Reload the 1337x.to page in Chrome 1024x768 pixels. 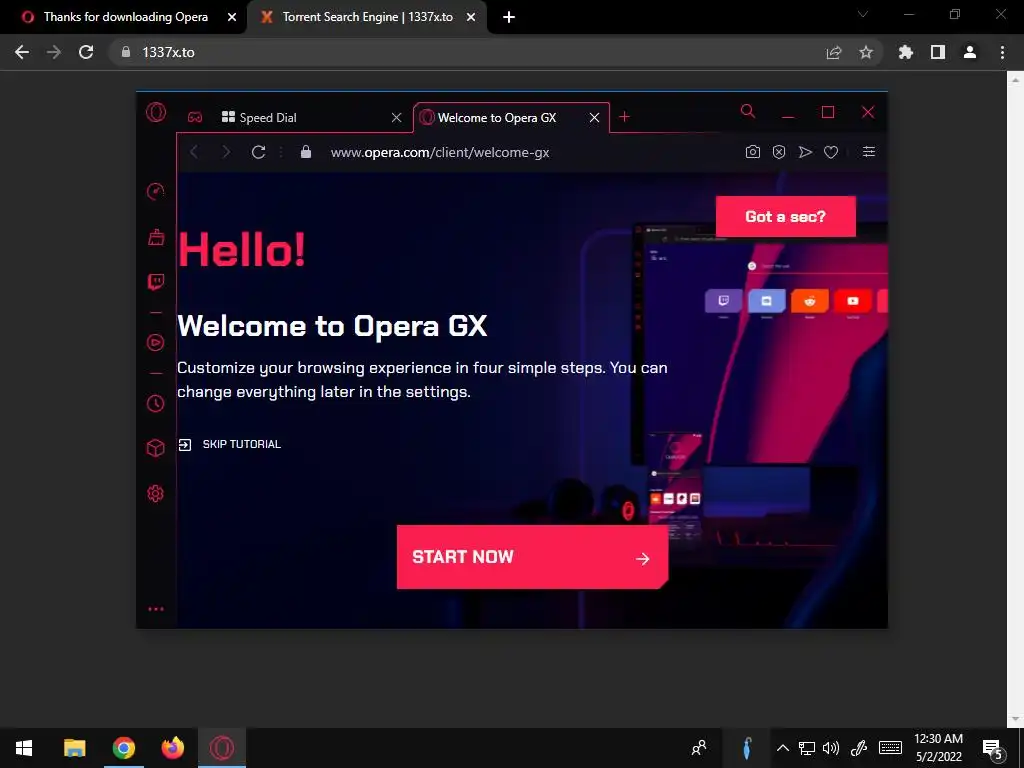[86, 52]
